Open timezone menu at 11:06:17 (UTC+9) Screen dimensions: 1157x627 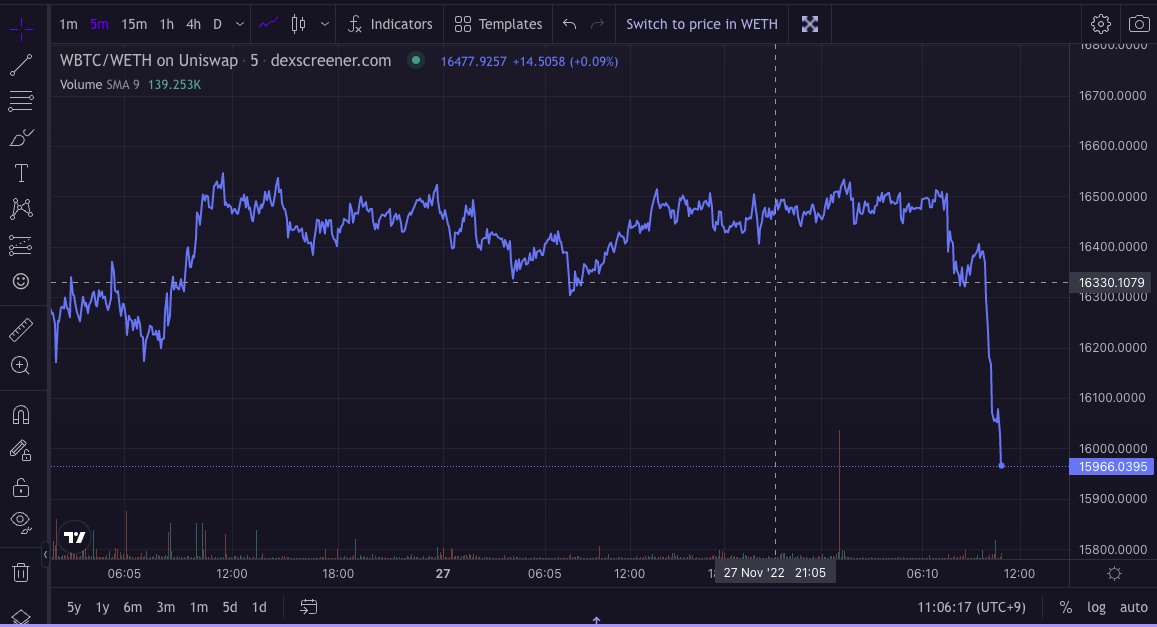(971, 607)
